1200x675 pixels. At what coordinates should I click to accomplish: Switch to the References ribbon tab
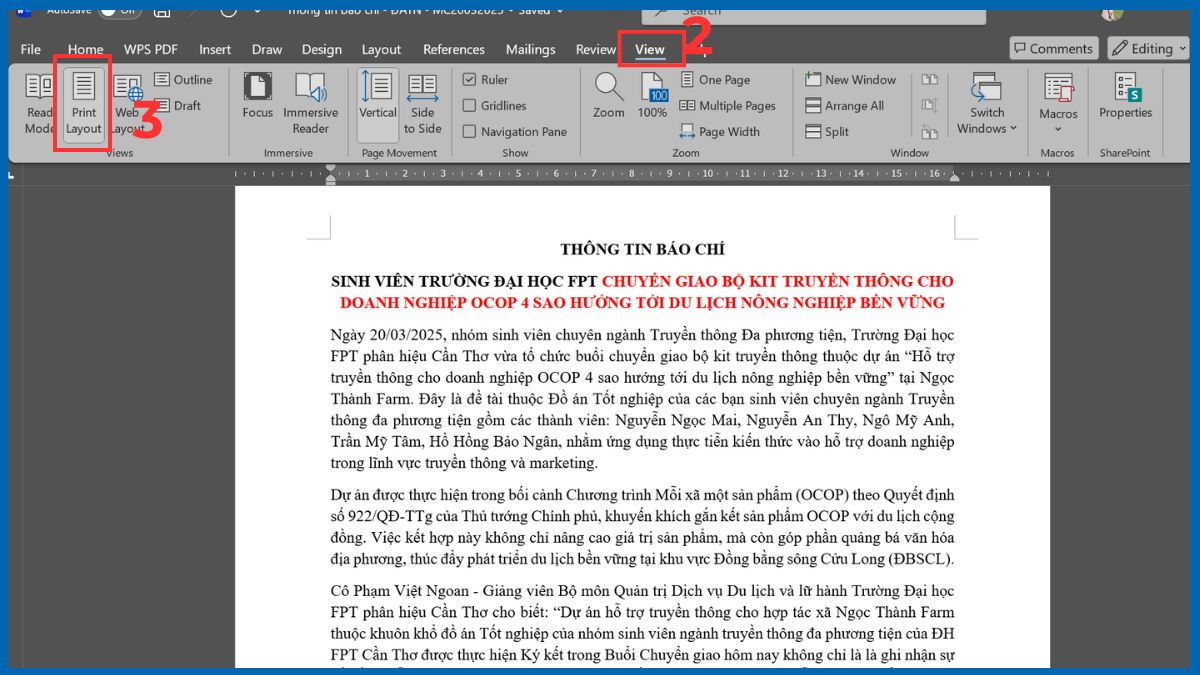point(453,48)
